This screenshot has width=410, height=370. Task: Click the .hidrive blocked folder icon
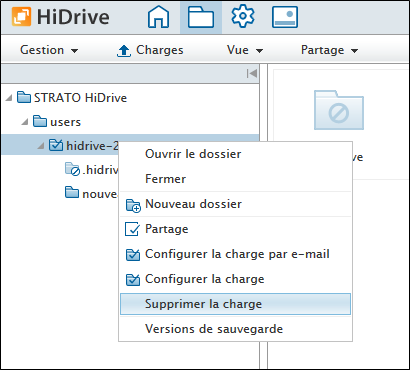[72, 169]
